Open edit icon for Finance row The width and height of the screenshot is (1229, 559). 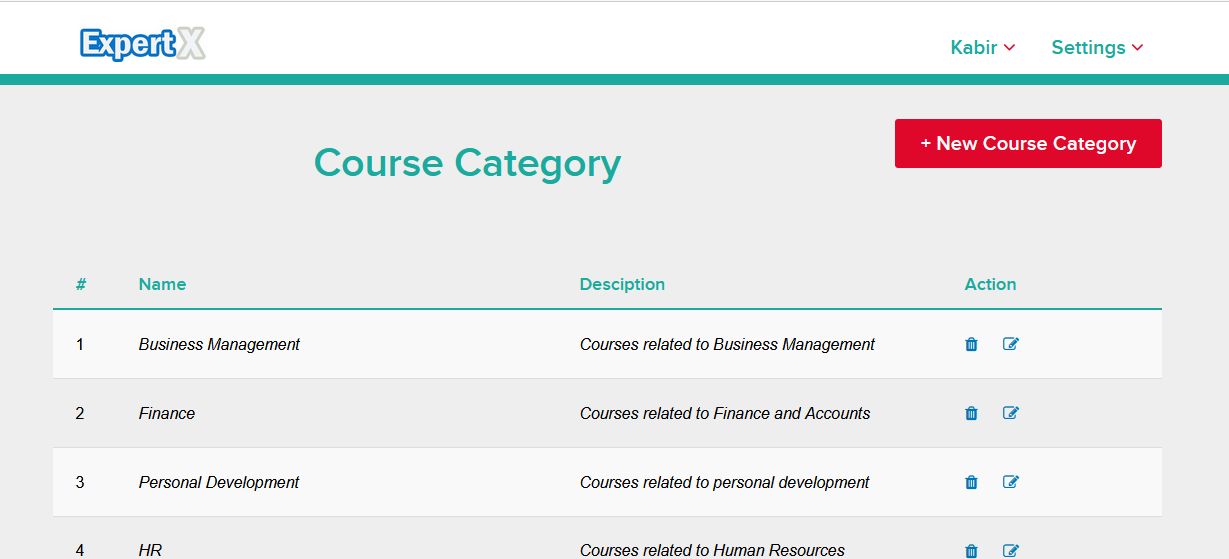1011,413
